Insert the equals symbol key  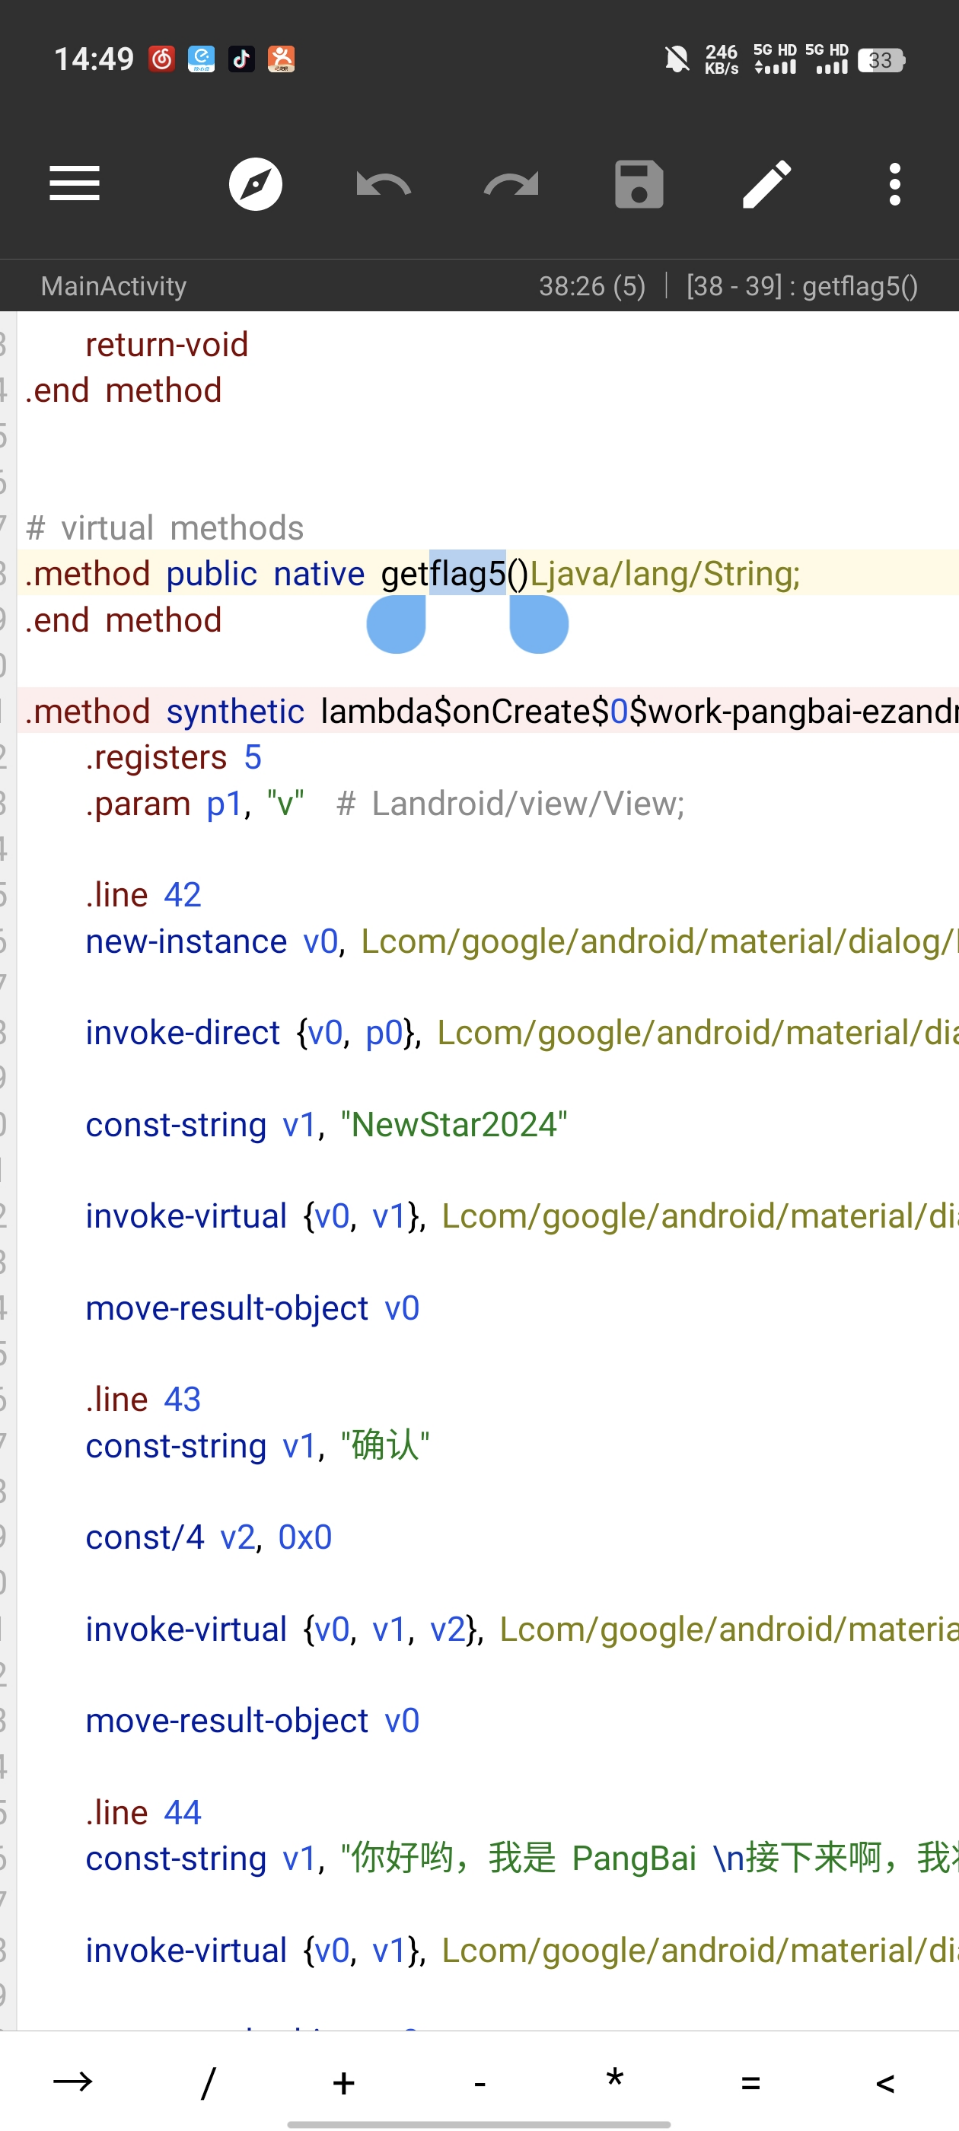pyautogui.click(x=751, y=2083)
